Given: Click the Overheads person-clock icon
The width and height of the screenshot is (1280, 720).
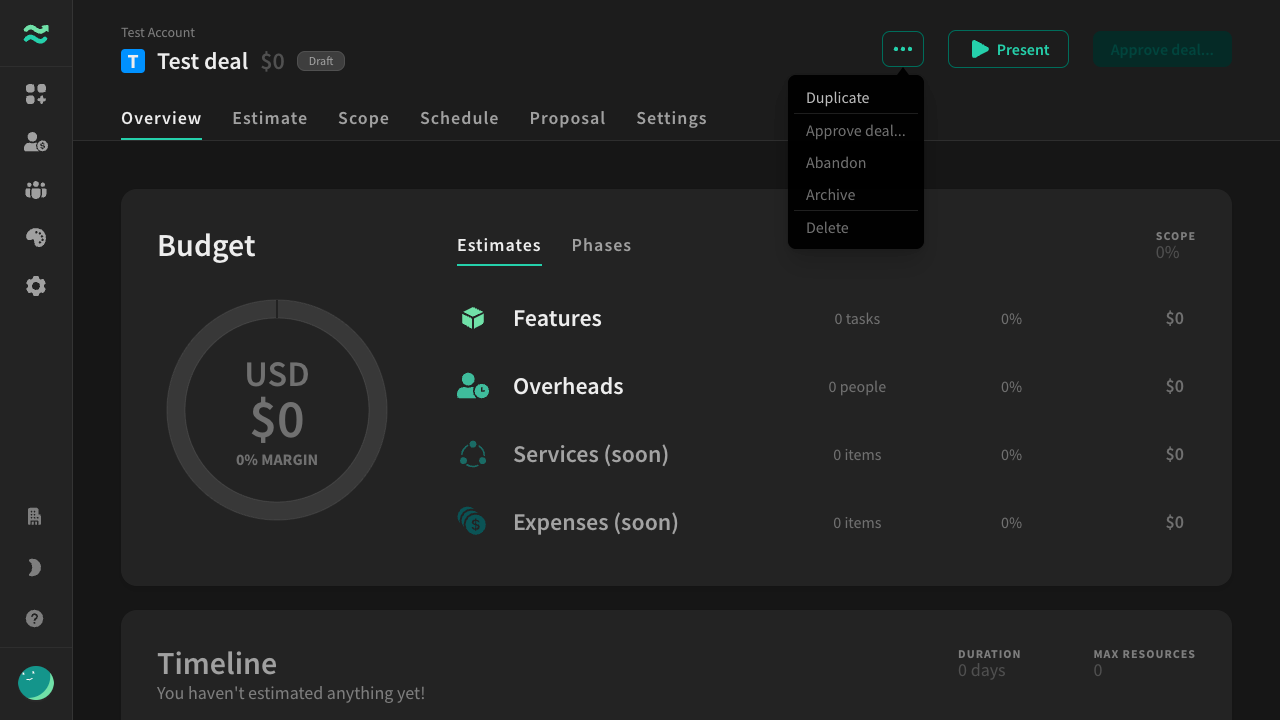Looking at the screenshot, I should click(473, 386).
